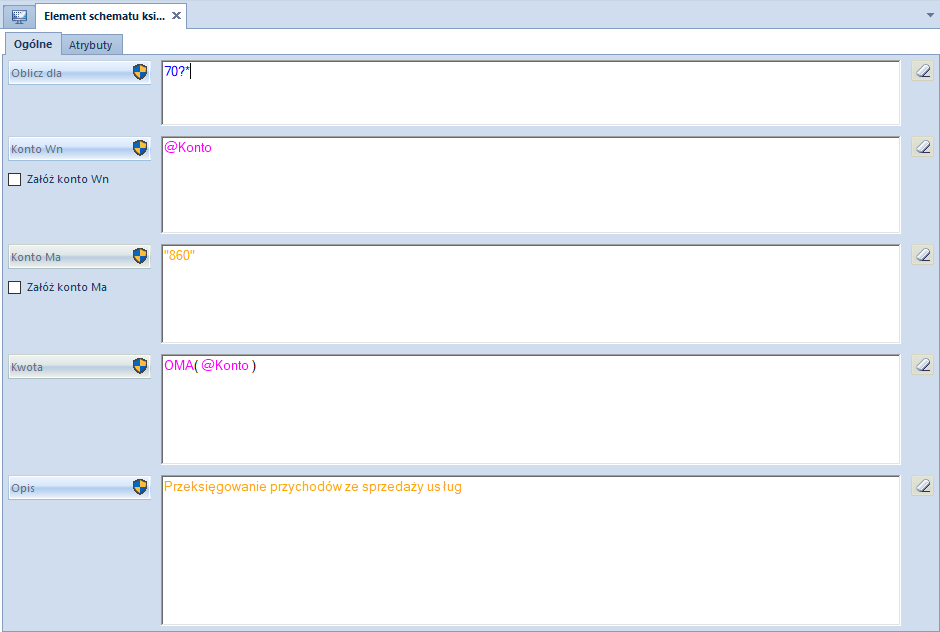Switch to the Ogólne tab
This screenshot has width=940, height=632.
[33, 44]
